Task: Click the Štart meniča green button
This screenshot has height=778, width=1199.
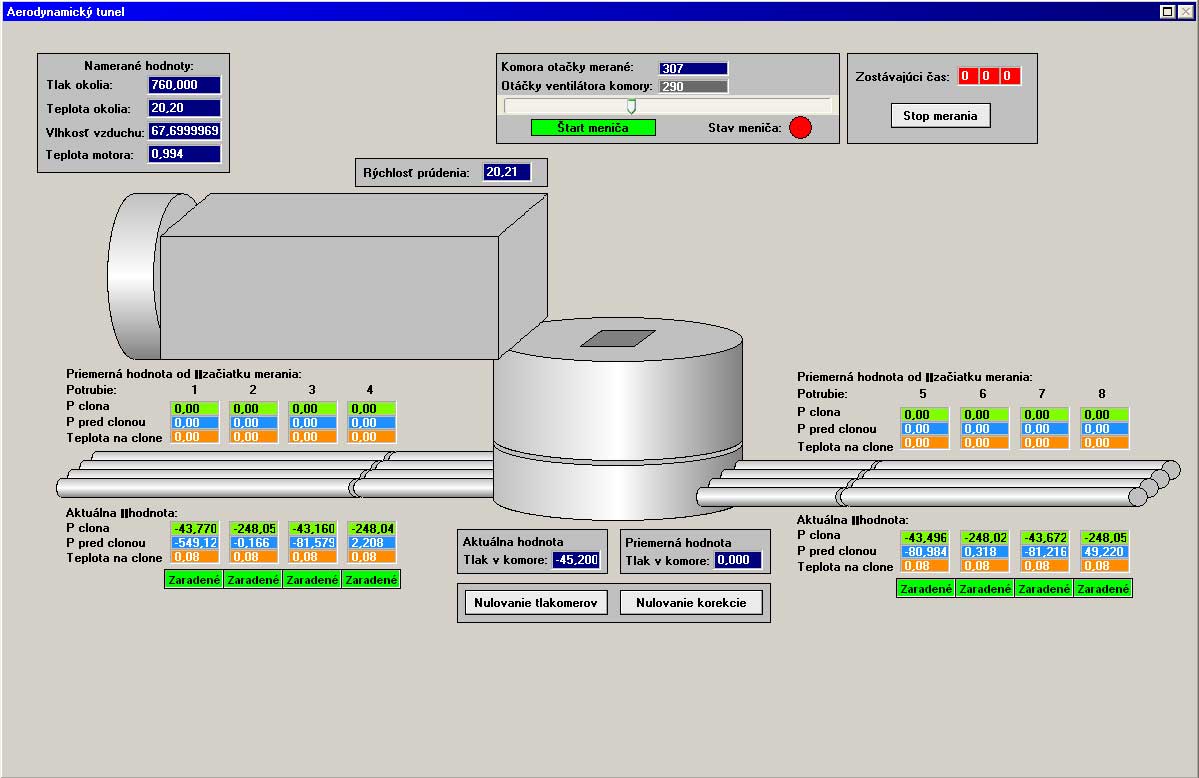Action: (x=592, y=127)
